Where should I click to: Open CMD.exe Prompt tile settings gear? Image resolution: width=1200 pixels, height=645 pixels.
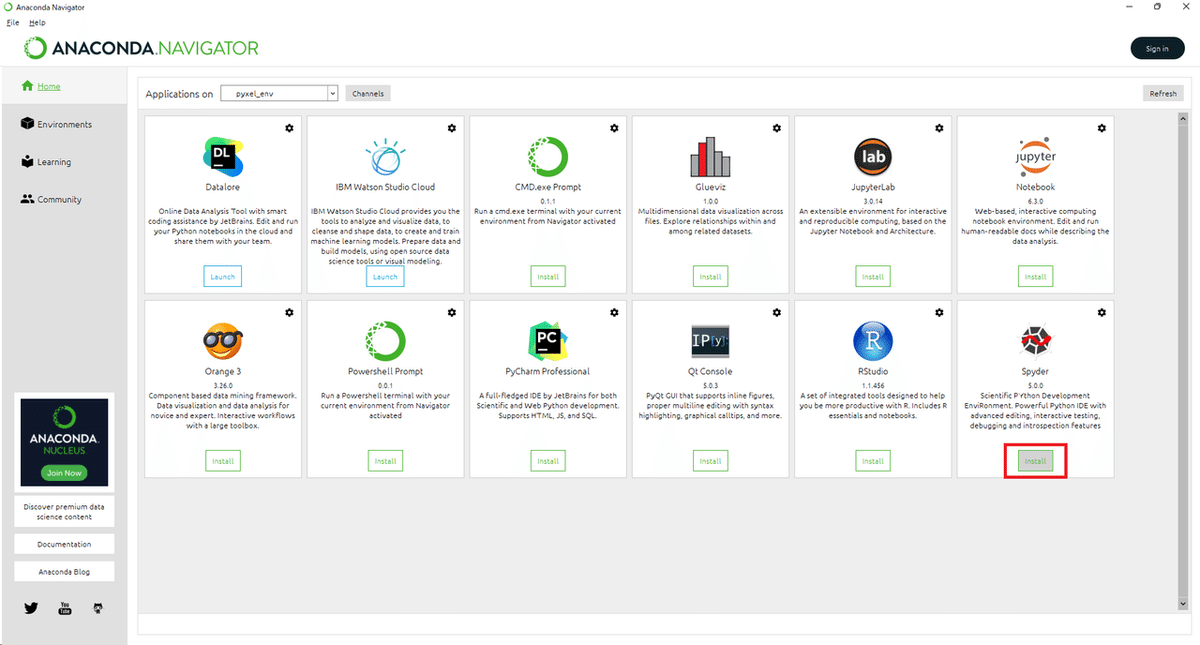(614, 128)
